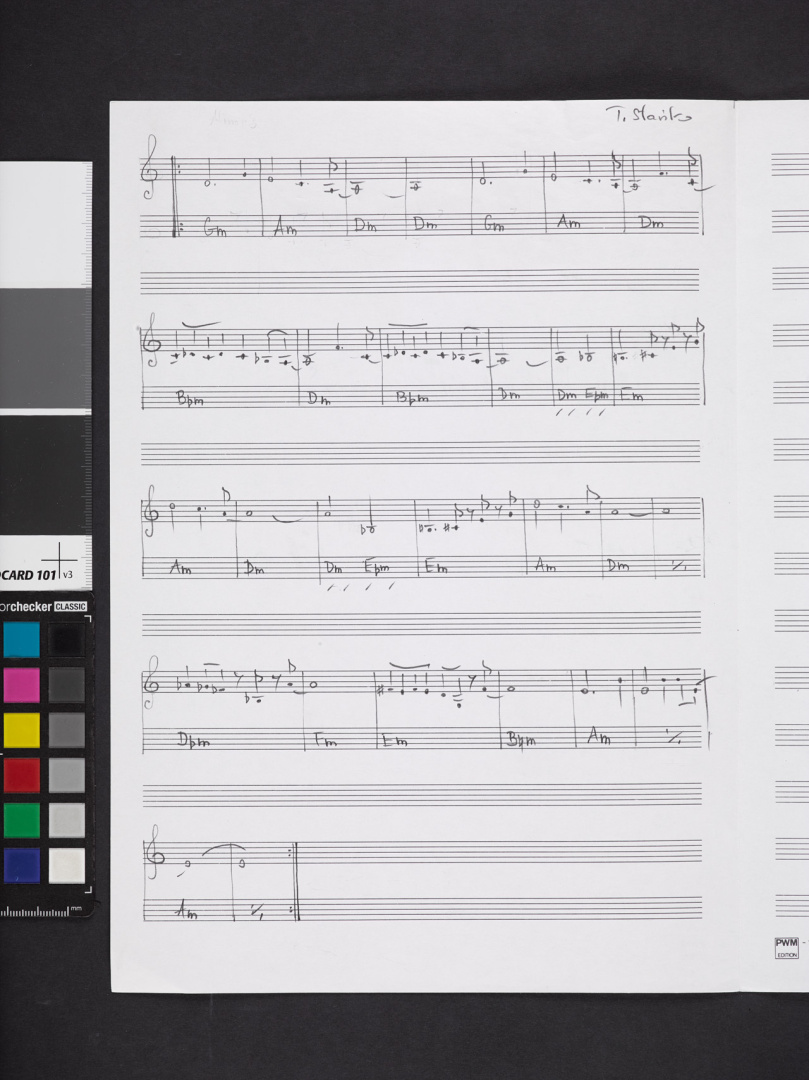Screen dimensions: 809x1080
Task: Select the cyan color checker patch
Action: tap(21, 640)
